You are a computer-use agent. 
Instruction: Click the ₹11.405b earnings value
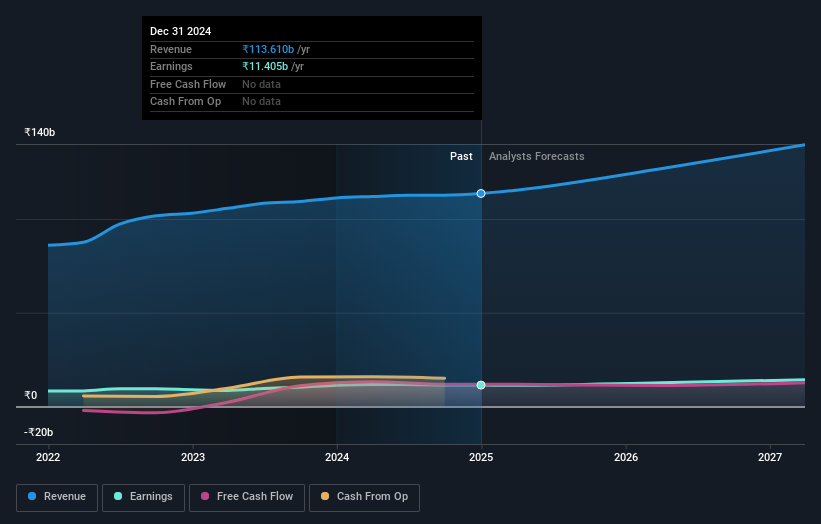click(x=265, y=66)
